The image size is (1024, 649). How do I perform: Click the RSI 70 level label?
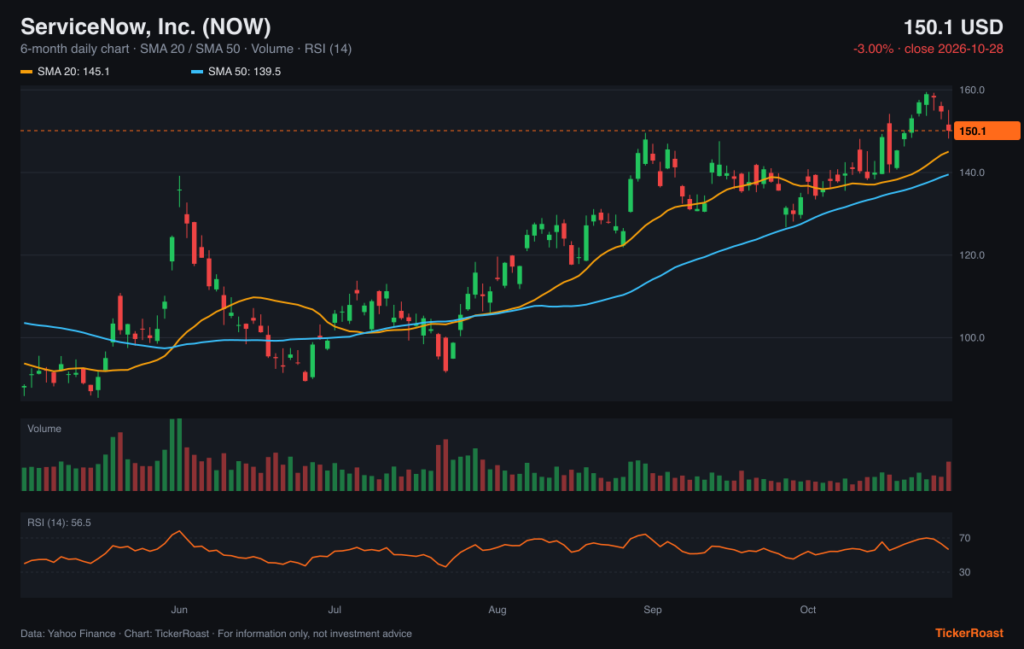point(965,539)
